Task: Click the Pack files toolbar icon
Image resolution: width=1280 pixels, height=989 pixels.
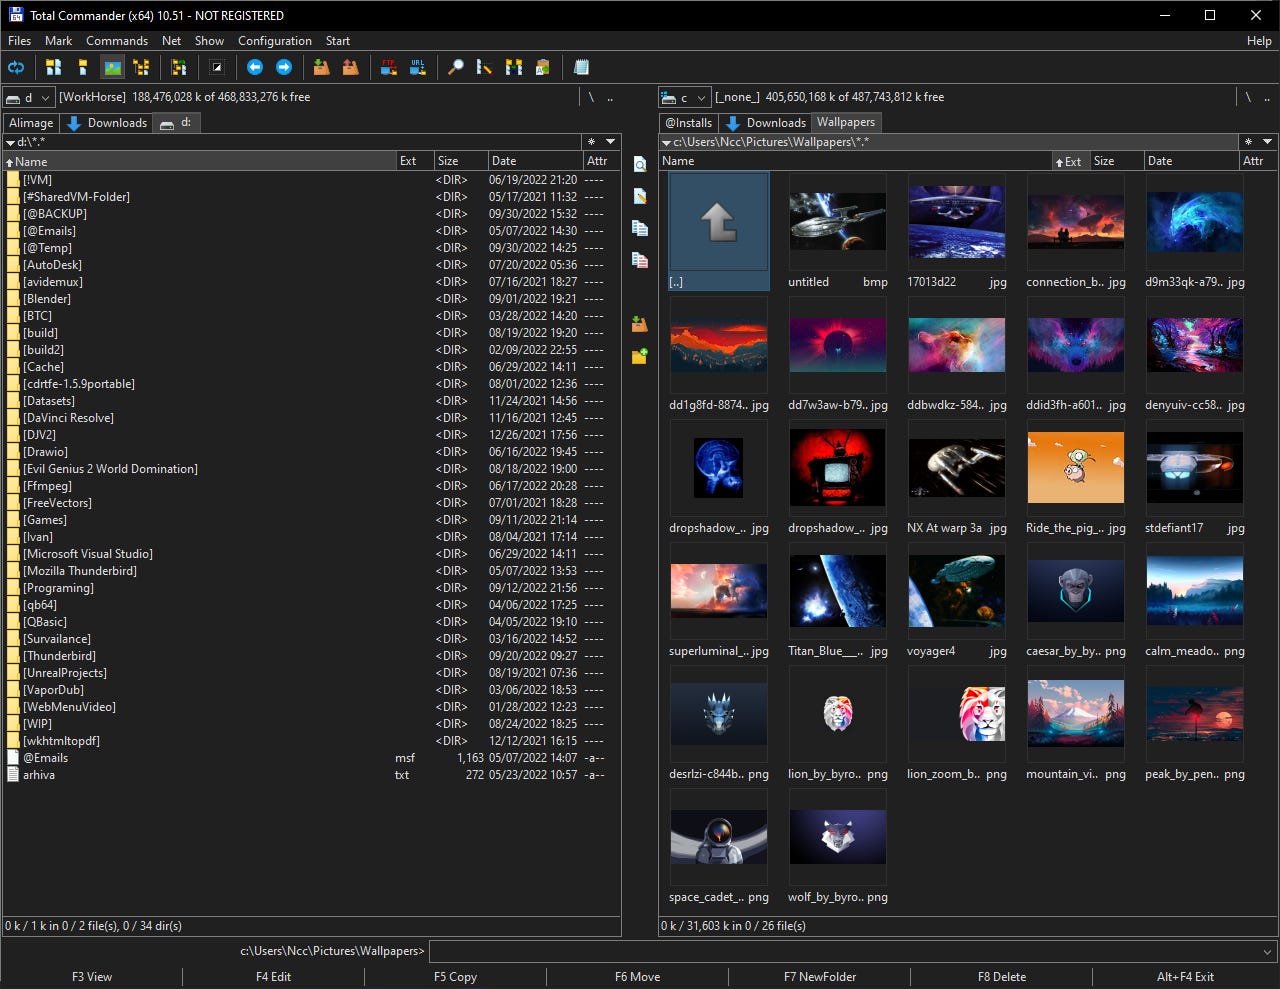Action: click(x=322, y=67)
